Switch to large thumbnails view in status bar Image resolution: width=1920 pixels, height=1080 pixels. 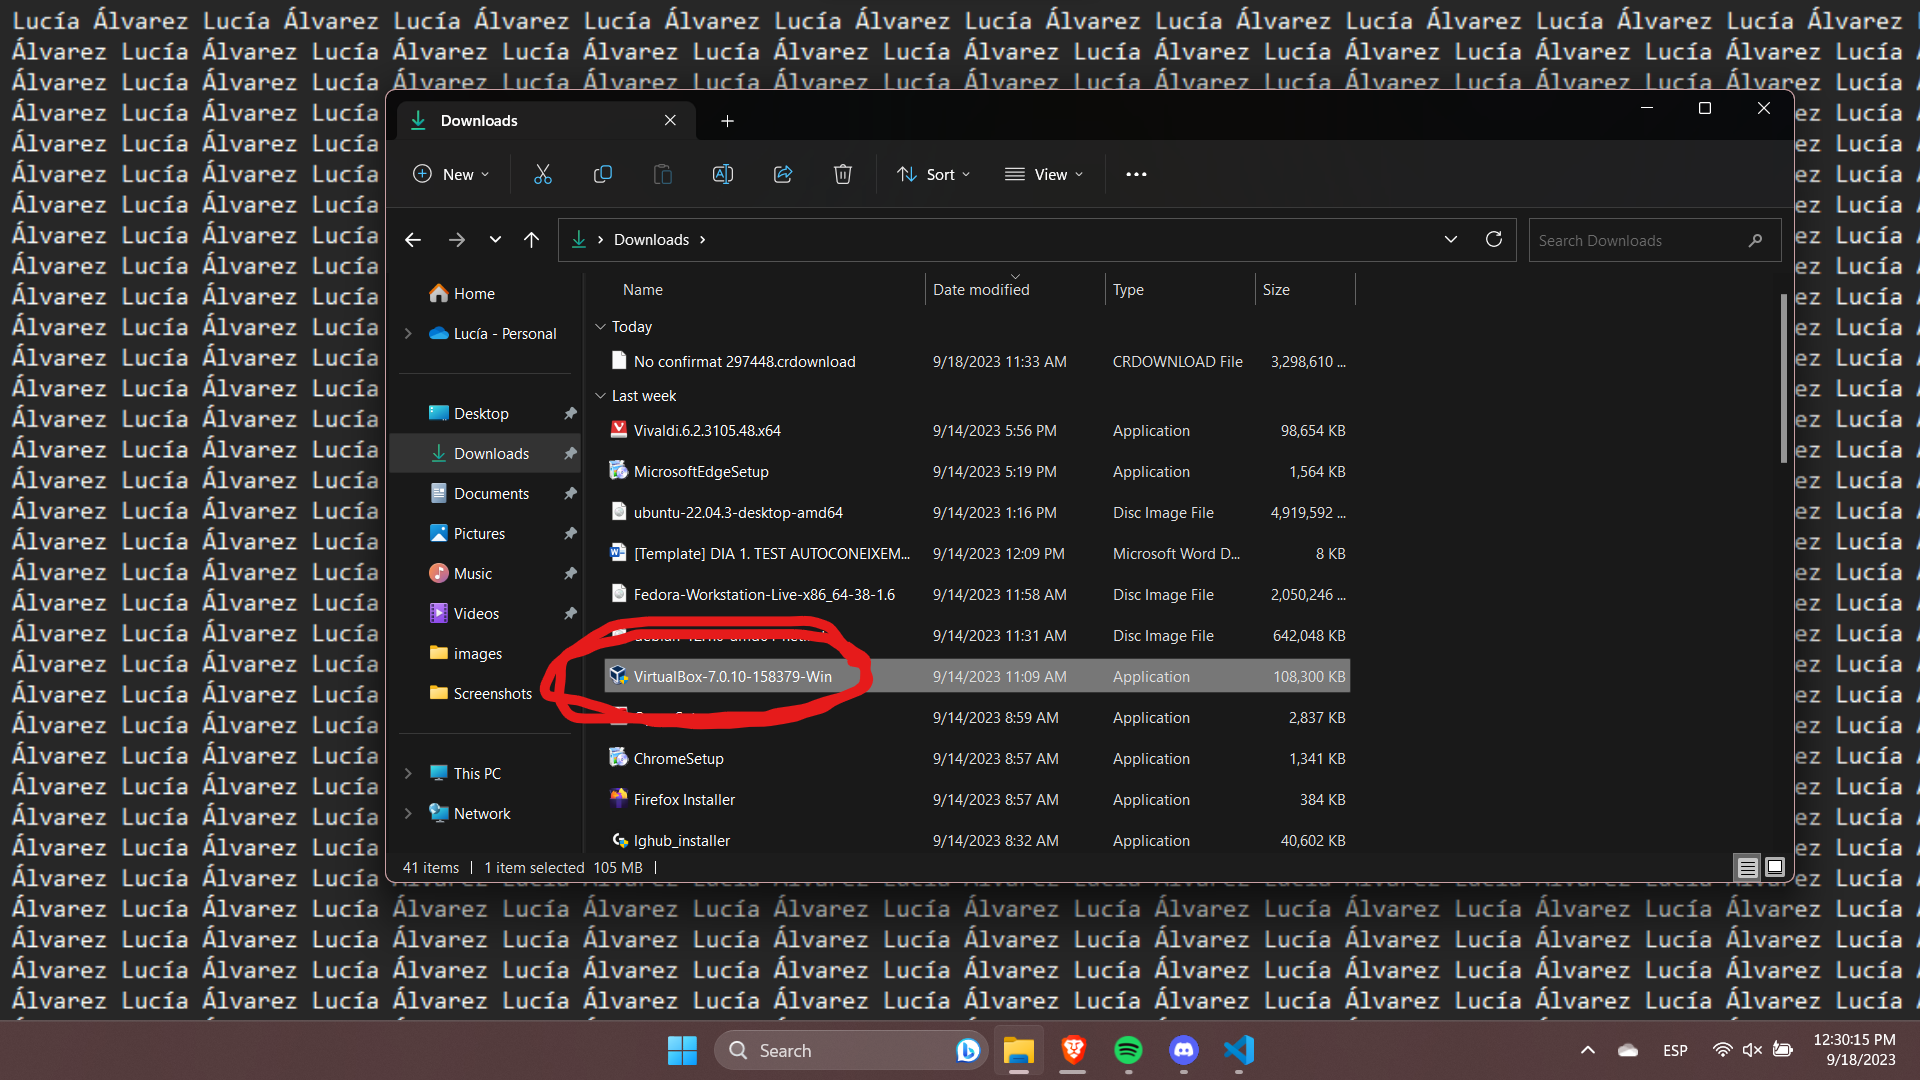pyautogui.click(x=1775, y=867)
